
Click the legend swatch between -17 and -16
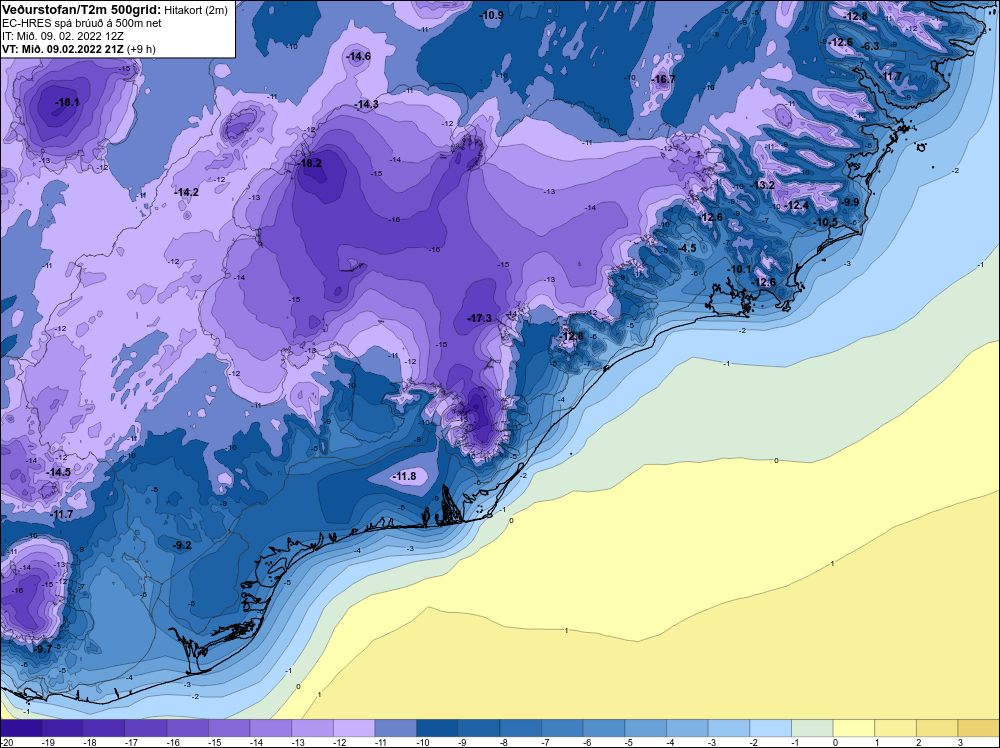point(146,728)
